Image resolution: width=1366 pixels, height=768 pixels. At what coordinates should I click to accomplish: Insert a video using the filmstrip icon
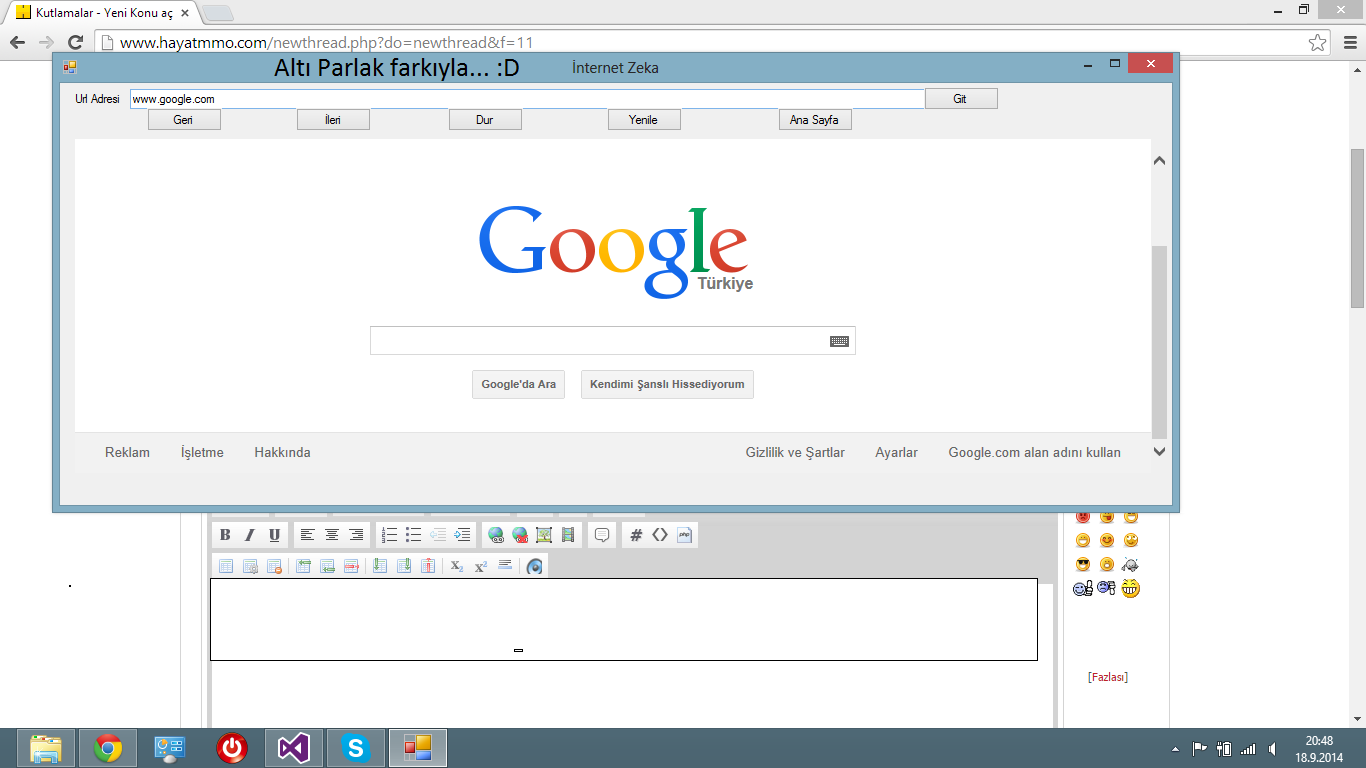pyautogui.click(x=568, y=535)
